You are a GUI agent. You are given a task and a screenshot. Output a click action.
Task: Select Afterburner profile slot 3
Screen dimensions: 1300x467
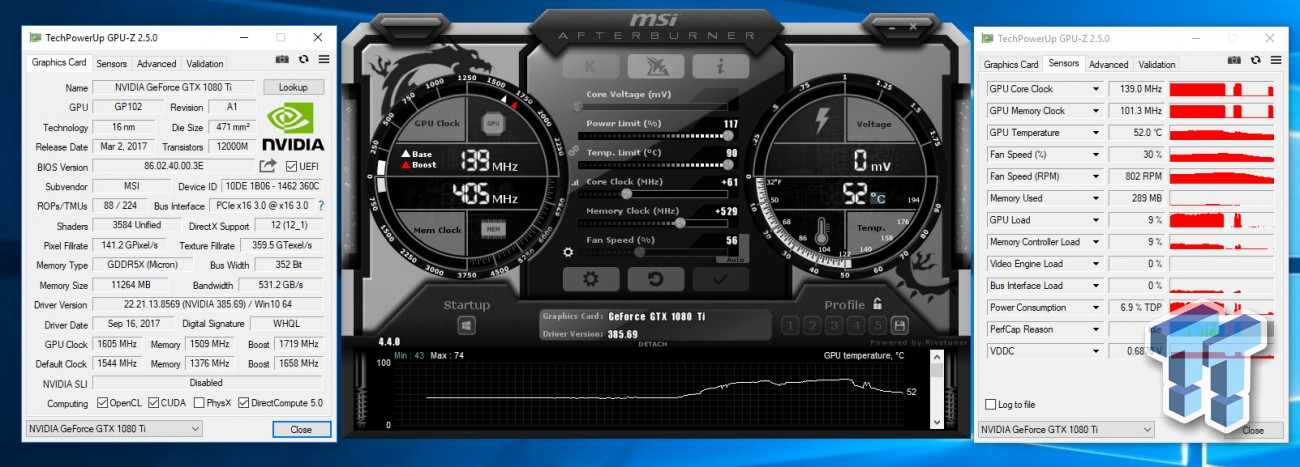coord(833,326)
